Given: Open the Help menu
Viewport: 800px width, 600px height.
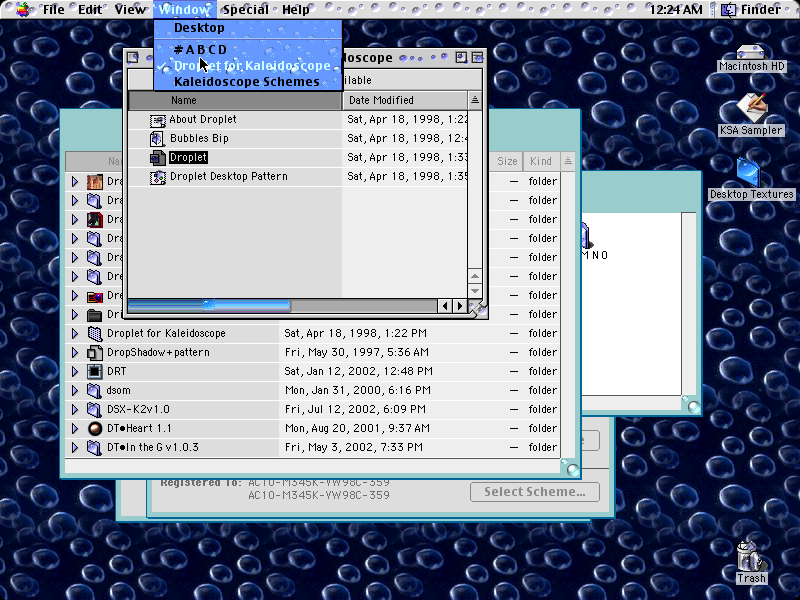Looking at the screenshot, I should click(295, 9).
